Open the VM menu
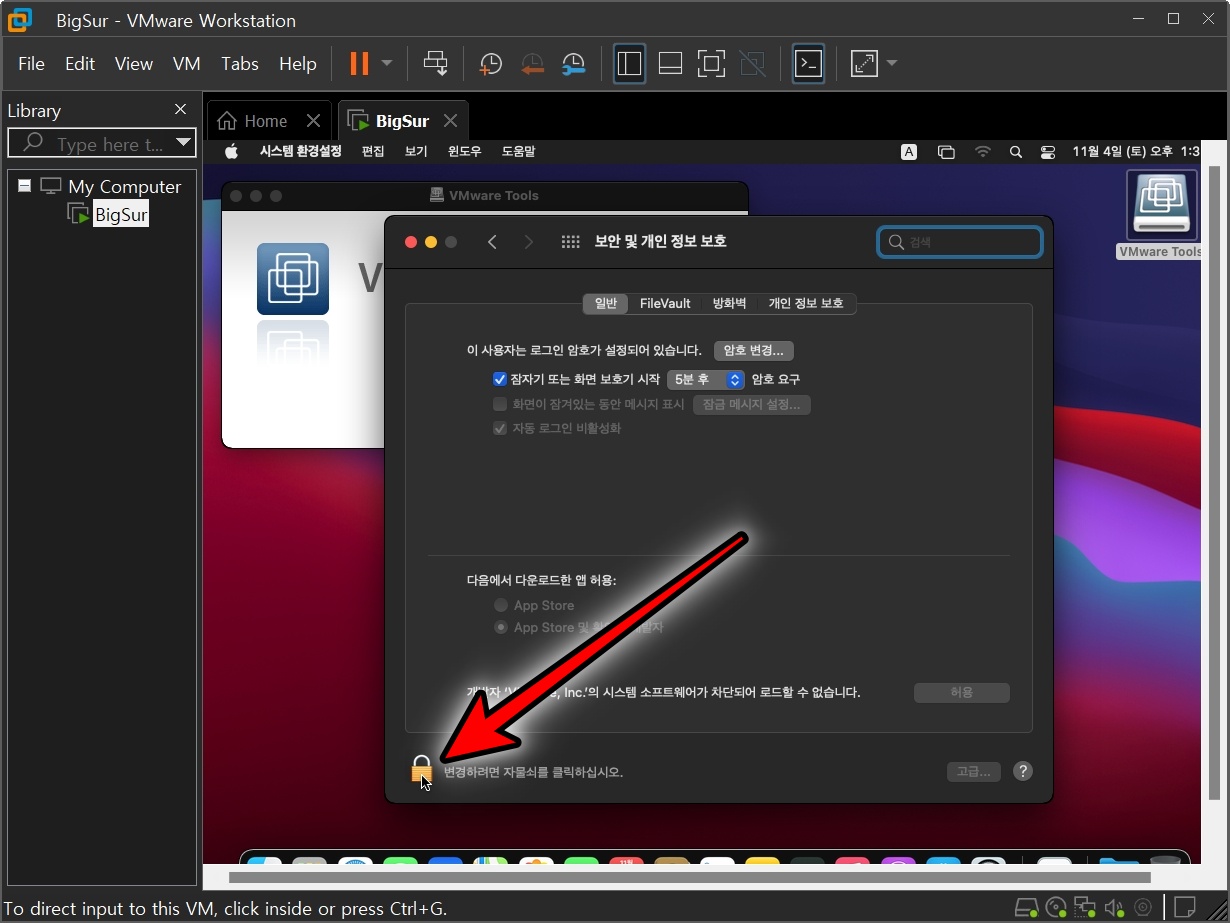Screen dimensions: 1230x923 coord(187,64)
